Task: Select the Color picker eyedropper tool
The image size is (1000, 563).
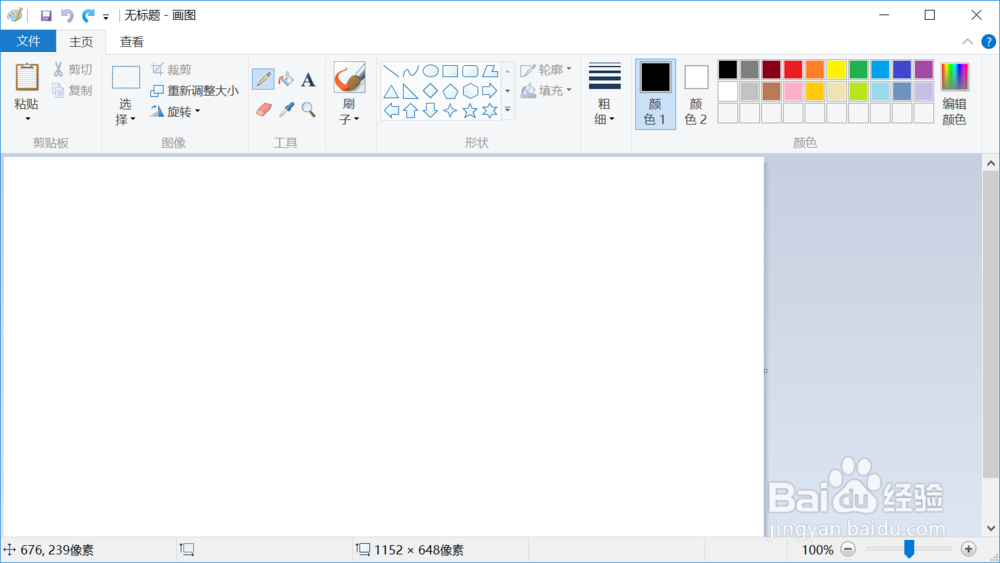Action: (x=286, y=110)
